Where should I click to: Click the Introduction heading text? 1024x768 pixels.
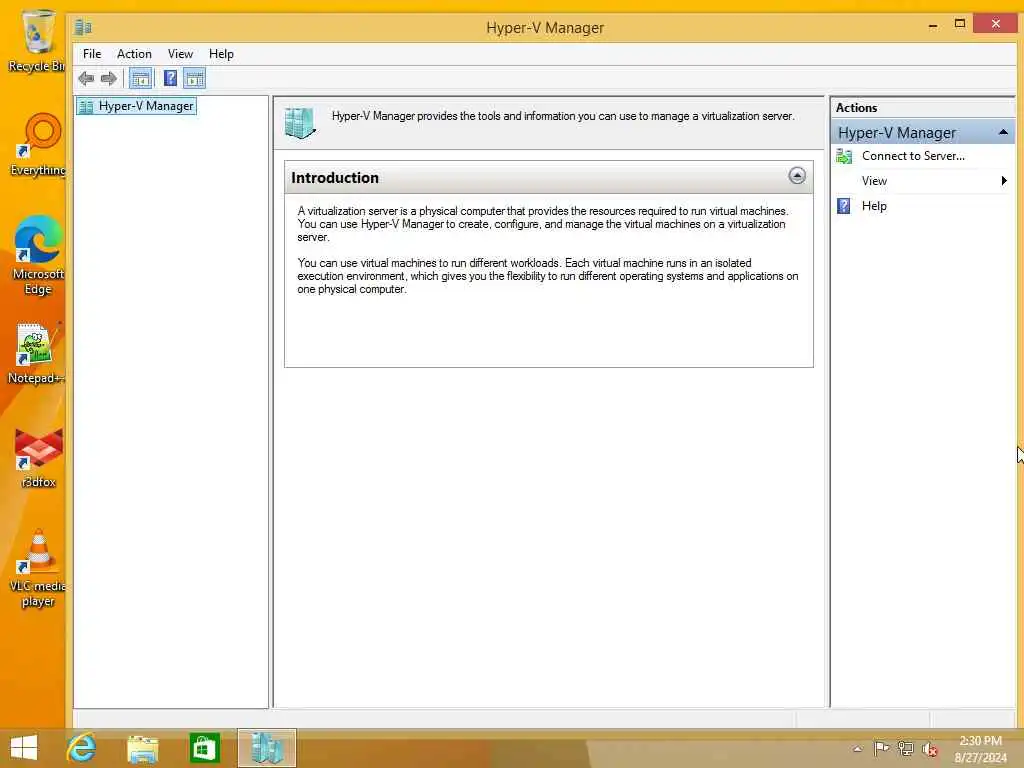pyautogui.click(x=334, y=178)
